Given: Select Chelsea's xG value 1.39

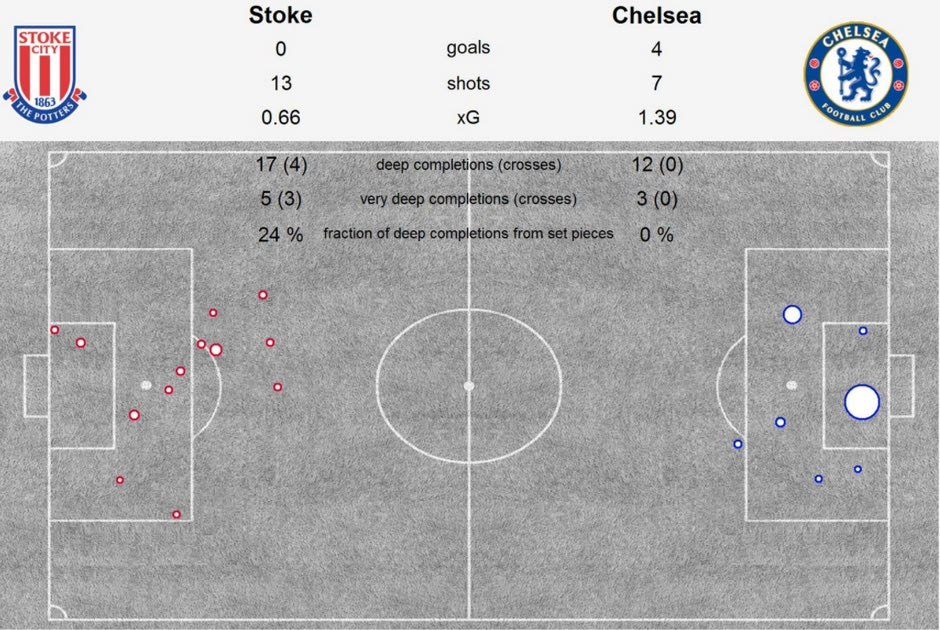Looking at the screenshot, I should click(x=656, y=117).
